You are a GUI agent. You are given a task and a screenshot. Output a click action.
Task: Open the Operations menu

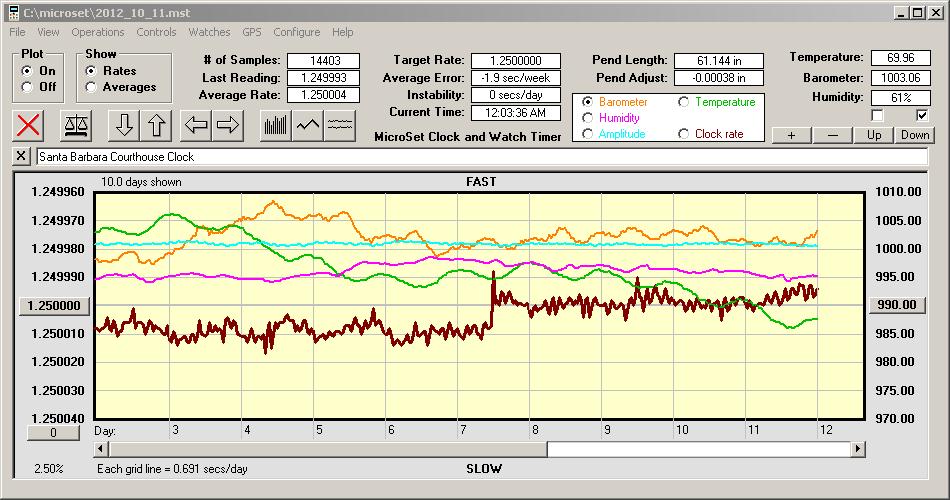(98, 32)
